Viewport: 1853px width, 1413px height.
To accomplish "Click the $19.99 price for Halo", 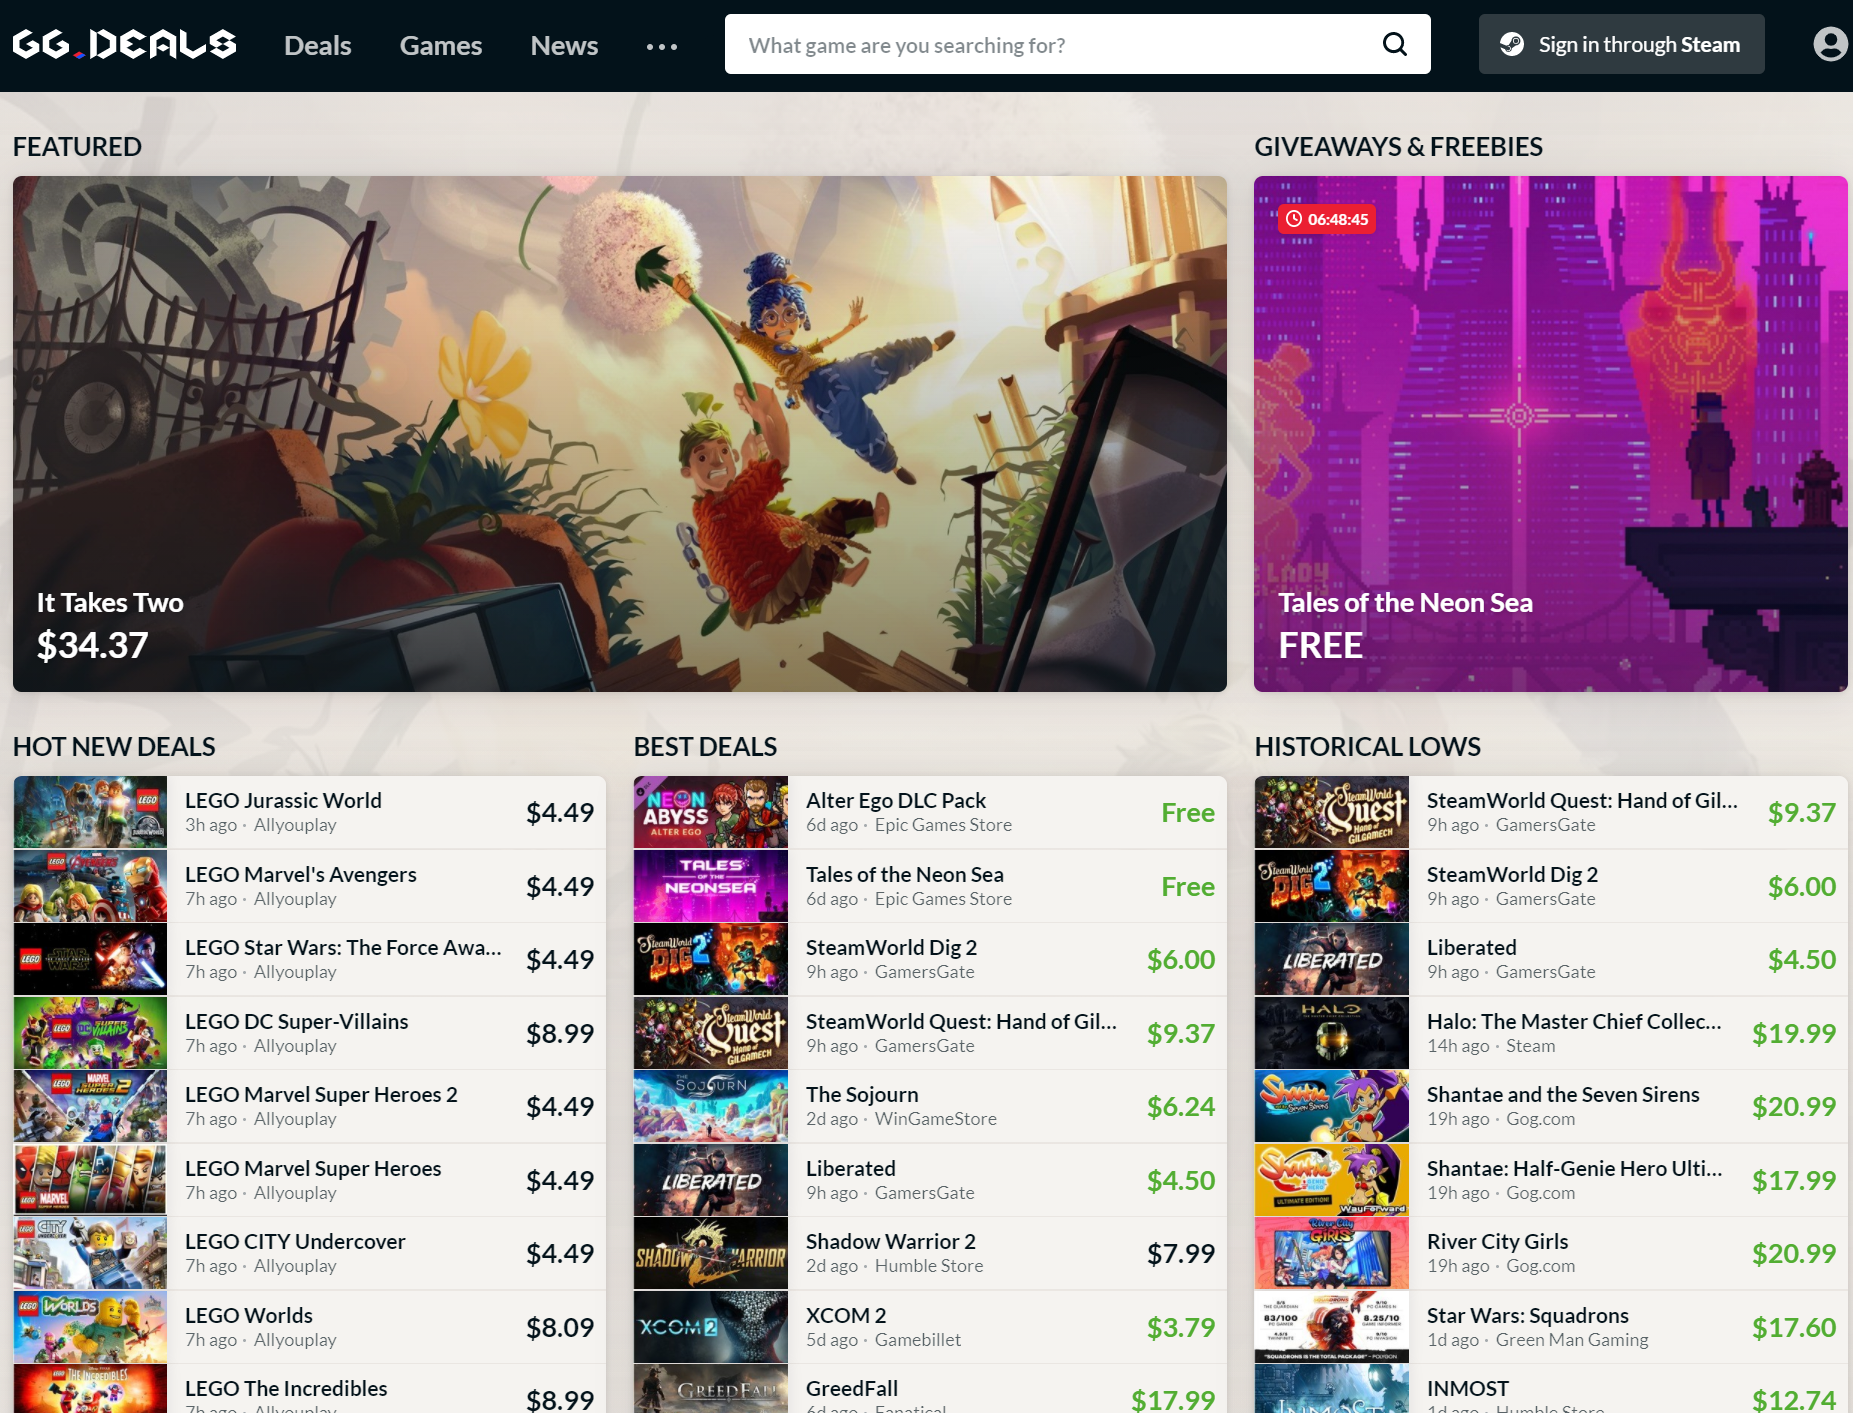I will pyautogui.click(x=1794, y=1033).
